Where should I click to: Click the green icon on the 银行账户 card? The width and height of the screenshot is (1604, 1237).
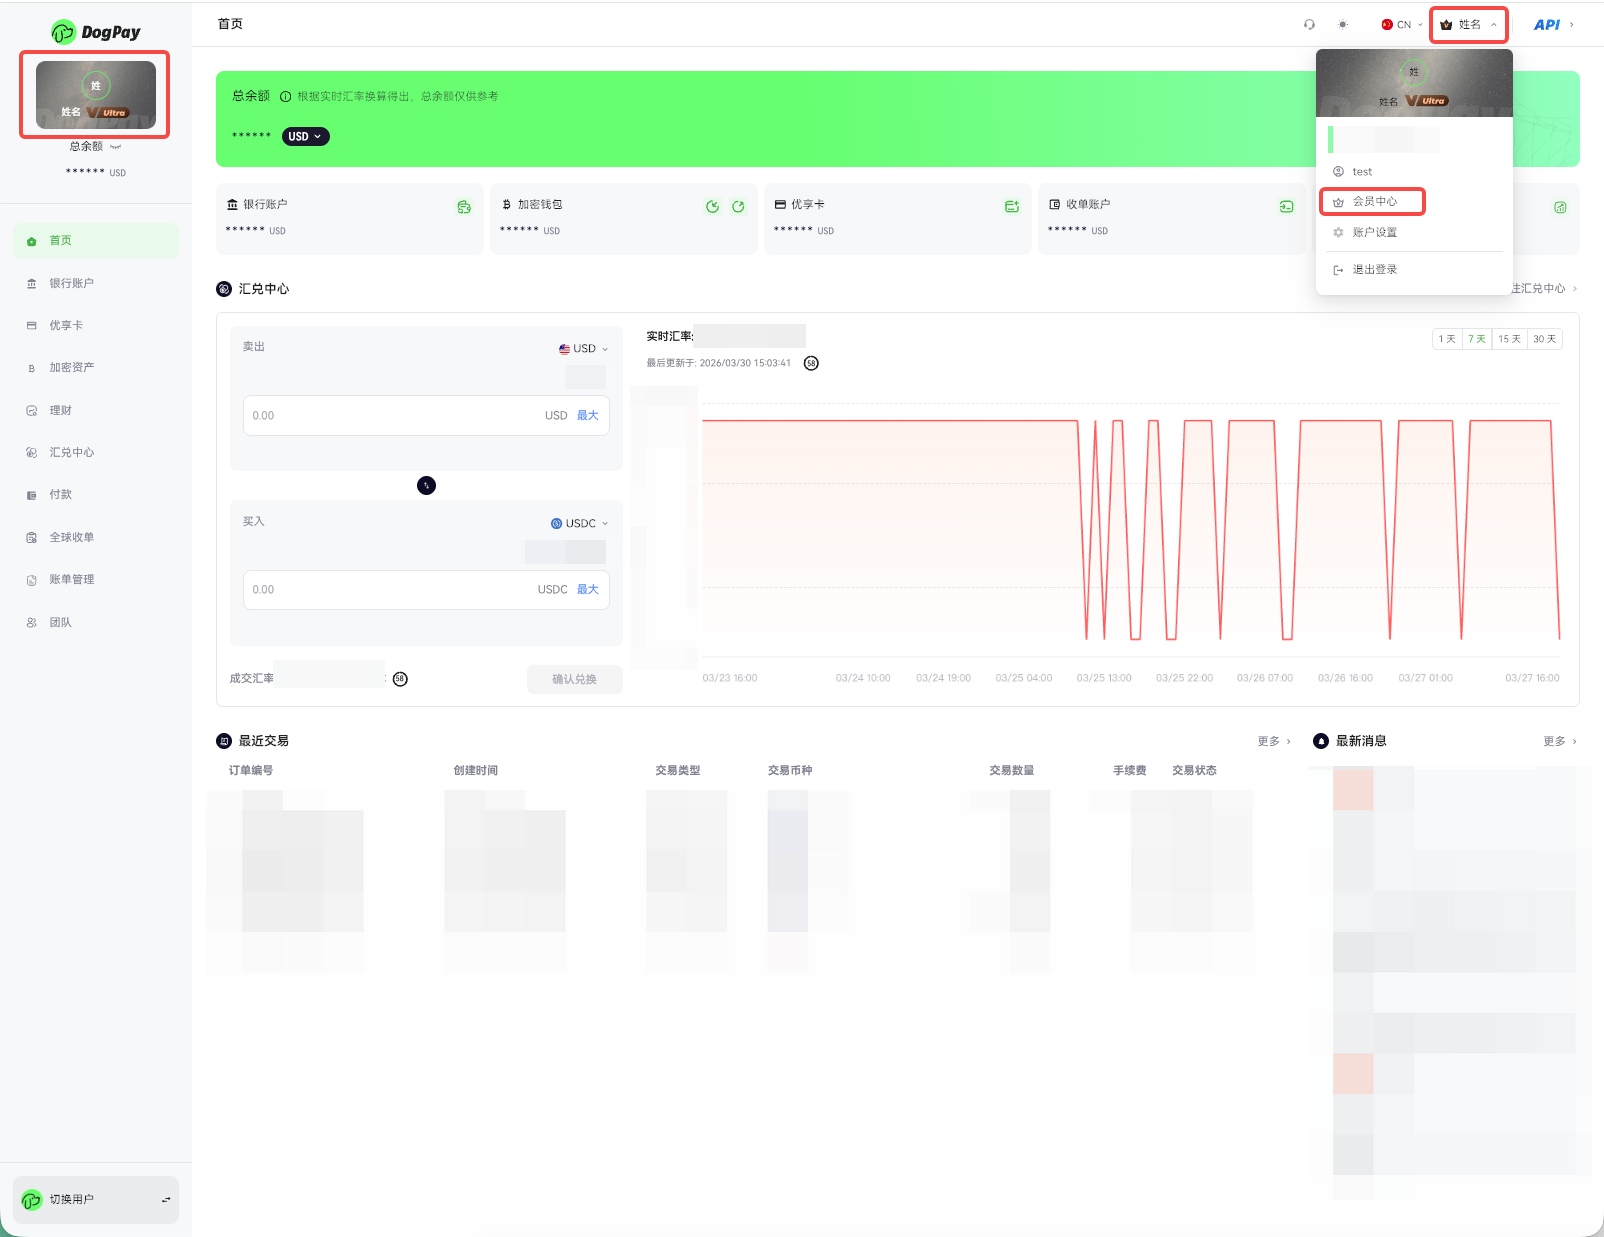(x=464, y=207)
